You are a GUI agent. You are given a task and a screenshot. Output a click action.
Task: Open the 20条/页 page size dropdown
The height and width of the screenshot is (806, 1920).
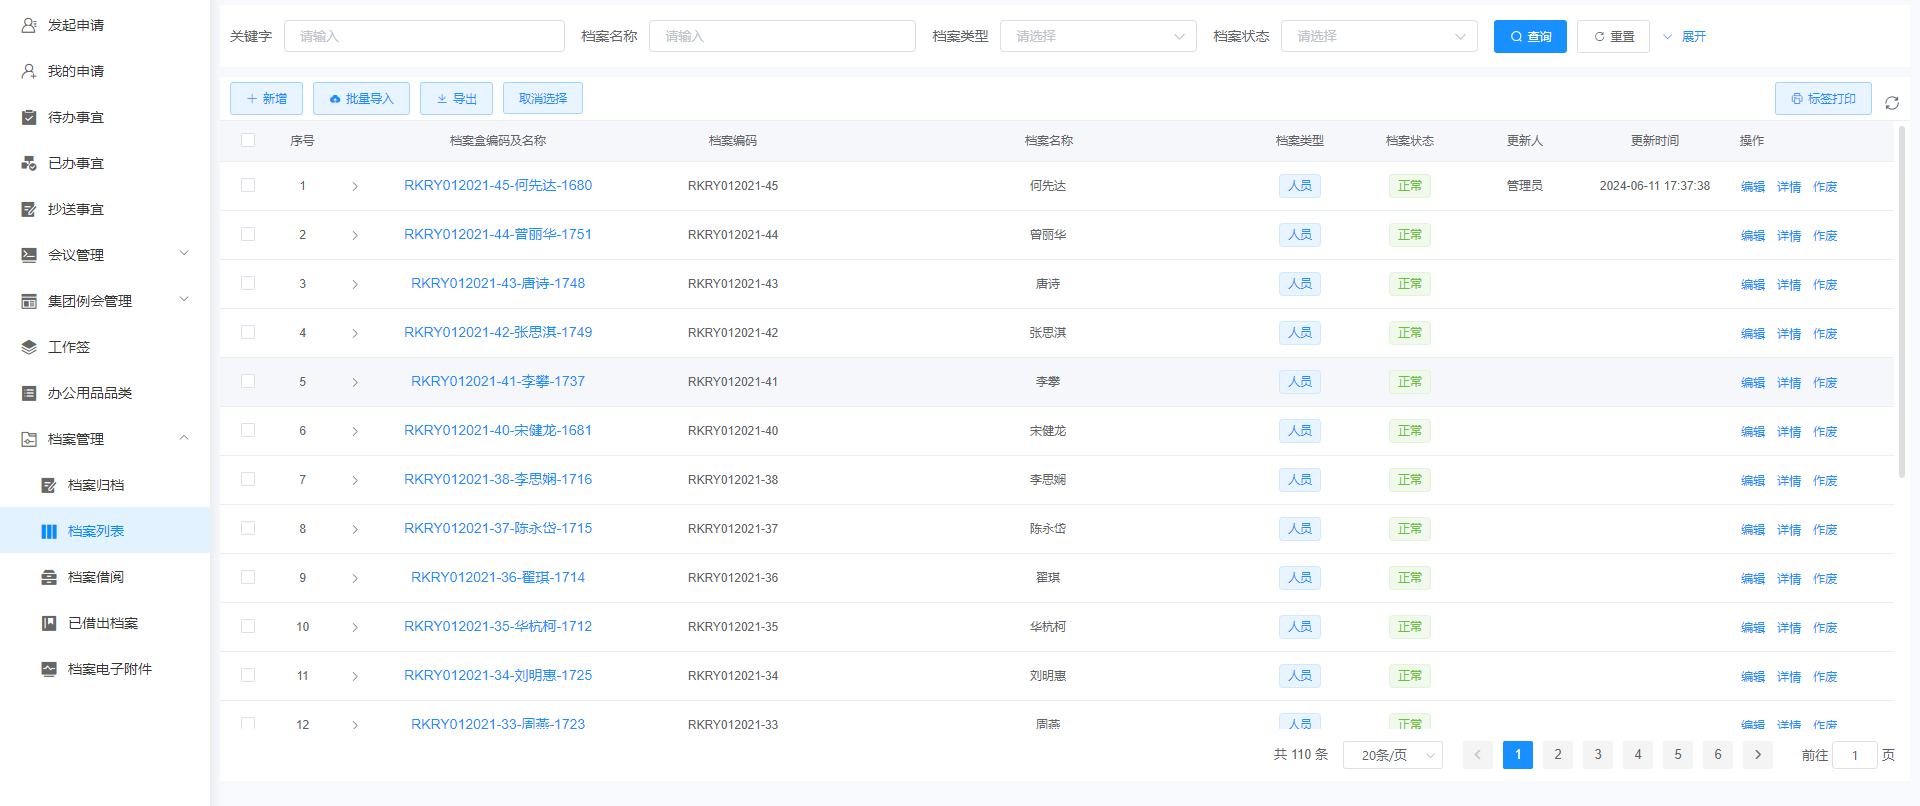[x=1392, y=755]
